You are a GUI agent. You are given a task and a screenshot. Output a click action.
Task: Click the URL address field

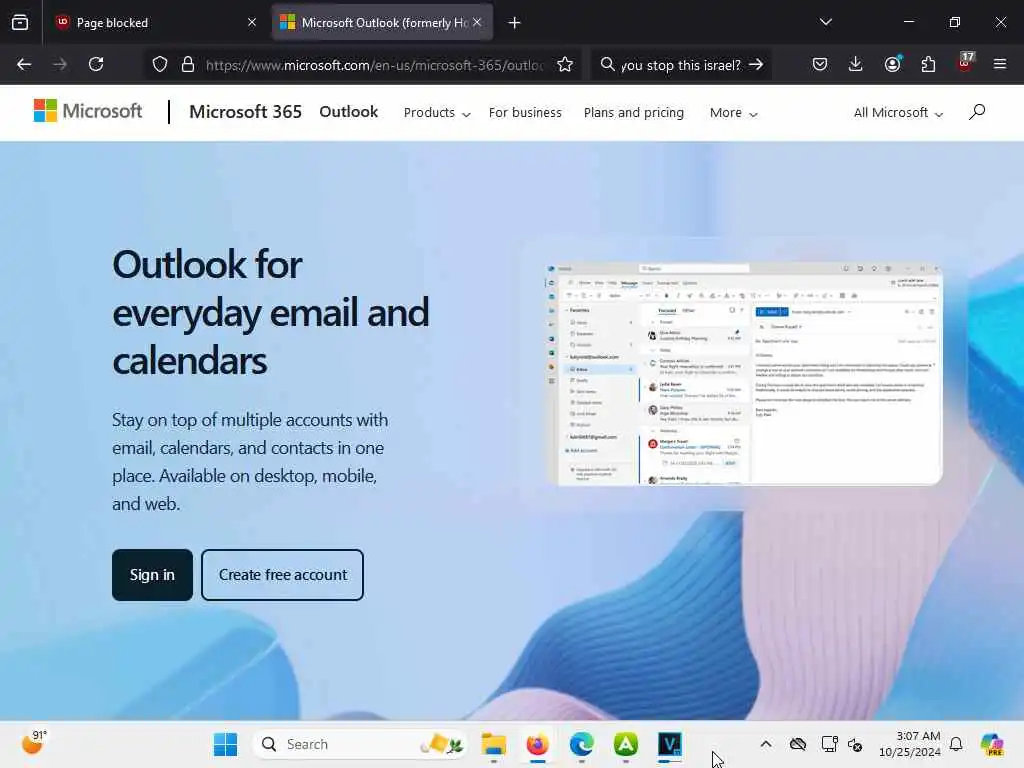tap(374, 65)
